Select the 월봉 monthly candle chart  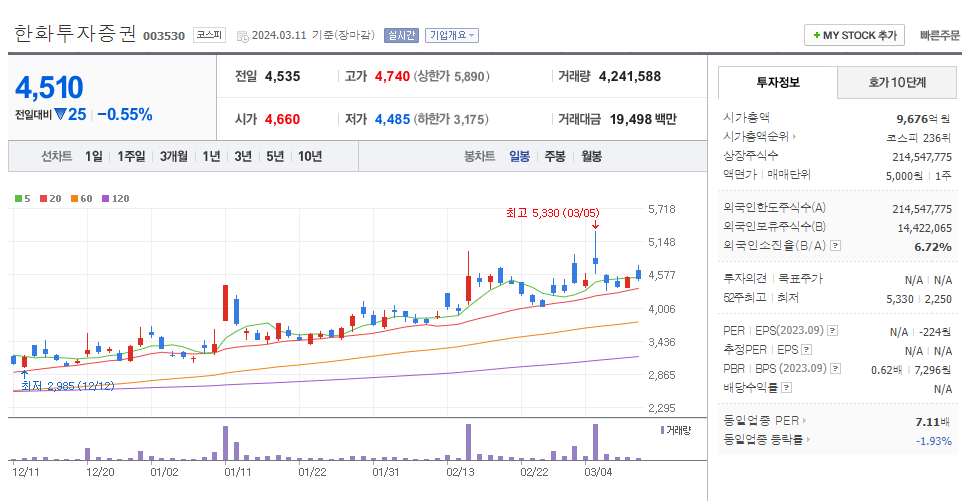pyautogui.click(x=591, y=156)
